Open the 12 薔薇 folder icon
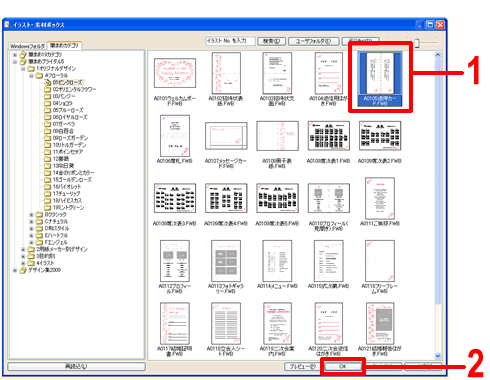This screenshot has width=490, height=380. 48,159
